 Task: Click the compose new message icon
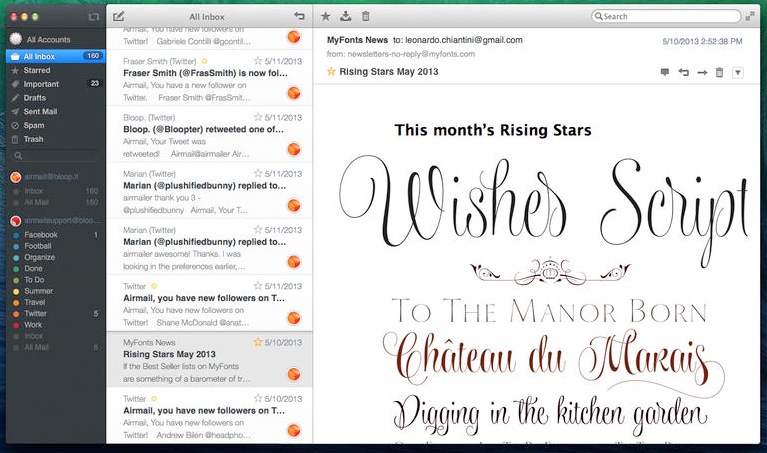[x=119, y=16]
